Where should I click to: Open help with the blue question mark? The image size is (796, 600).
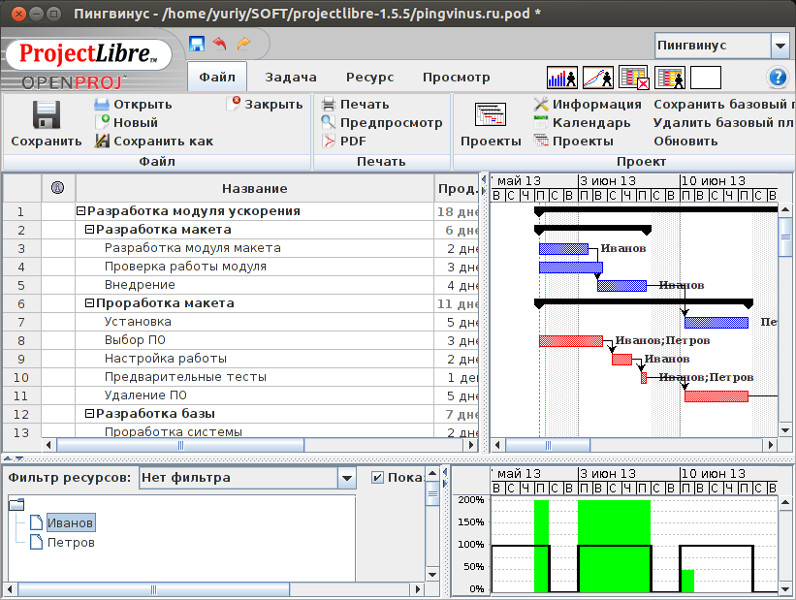click(x=777, y=78)
